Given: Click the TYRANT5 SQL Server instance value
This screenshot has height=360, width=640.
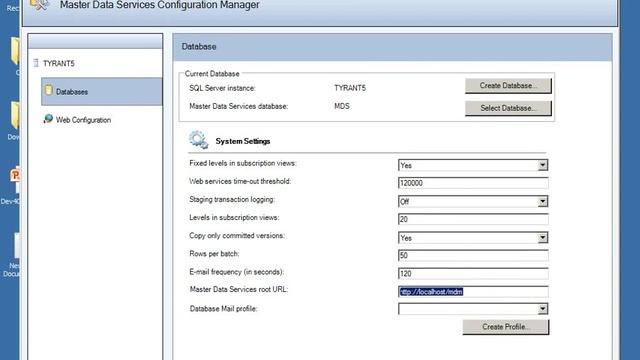Looking at the screenshot, I should click(x=350, y=88).
